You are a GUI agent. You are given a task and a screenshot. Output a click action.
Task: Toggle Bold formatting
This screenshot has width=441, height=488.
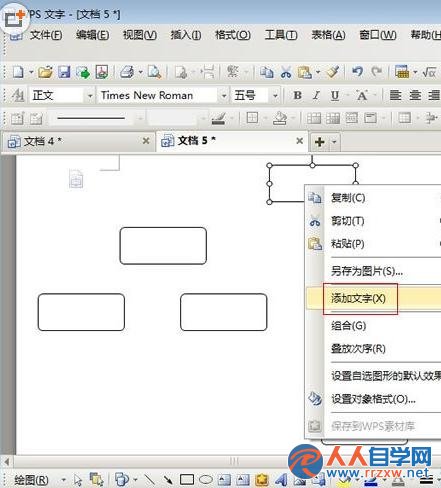coord(297,96)
